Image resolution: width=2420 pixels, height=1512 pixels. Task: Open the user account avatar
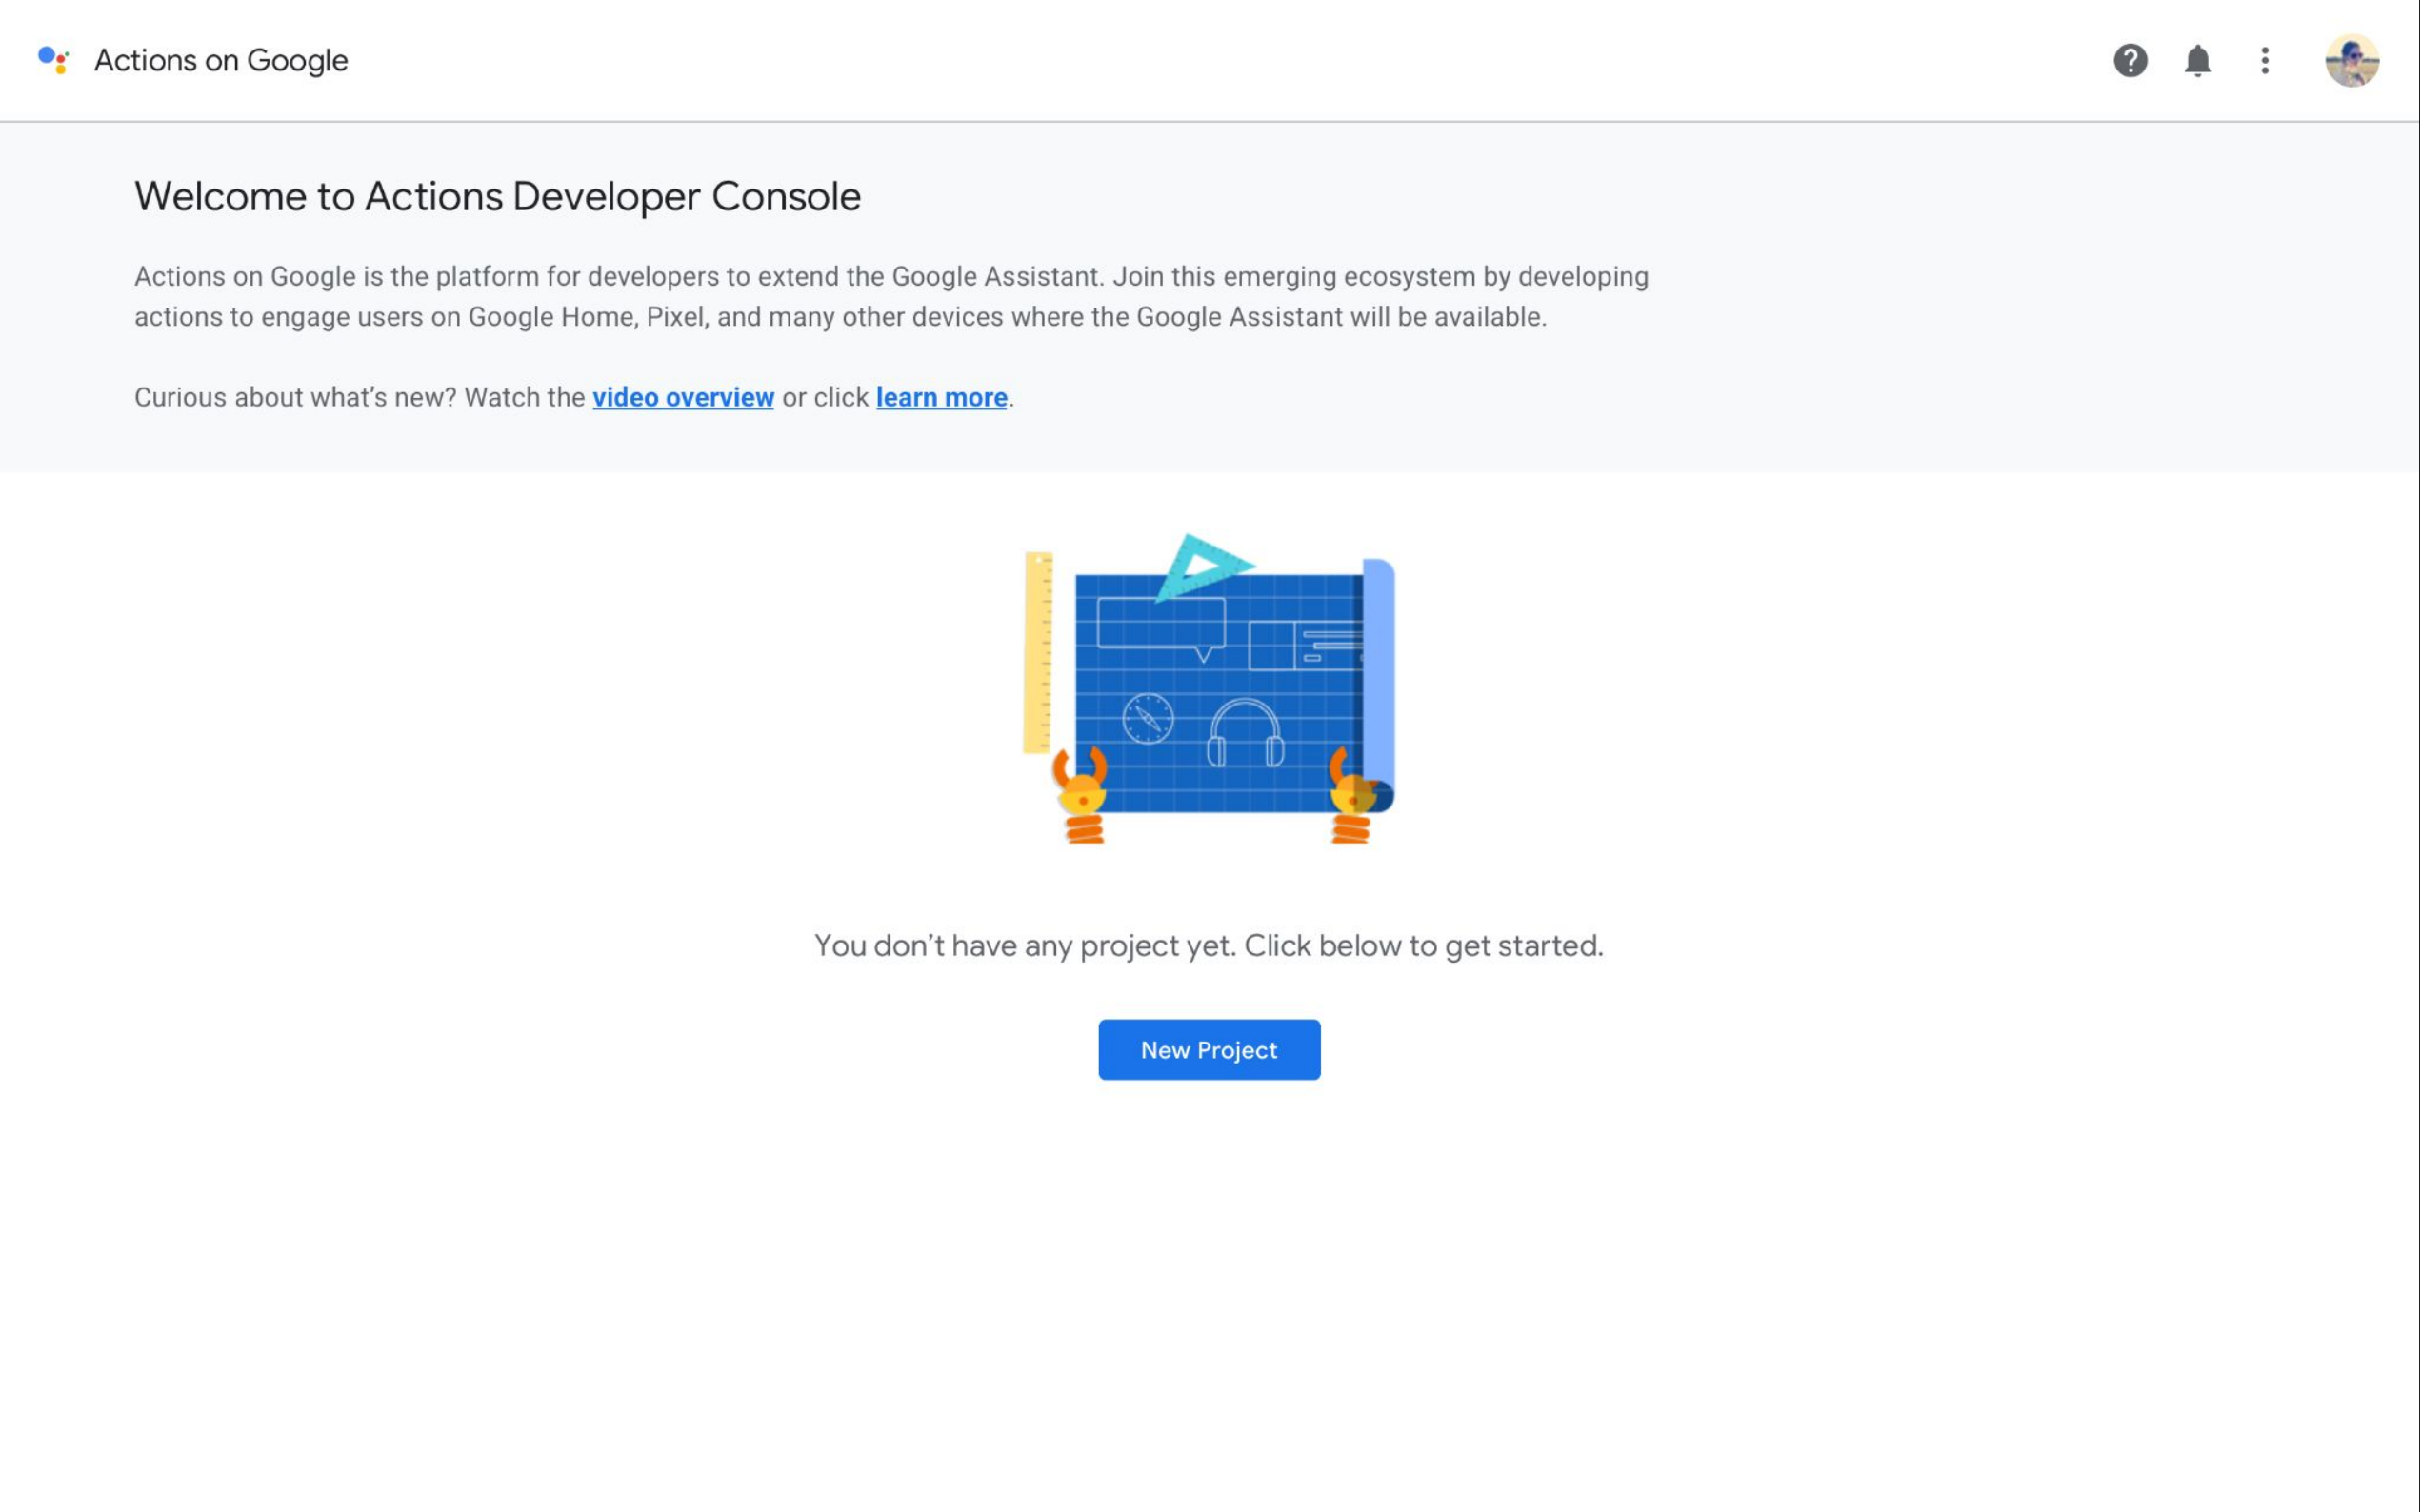2352,60
